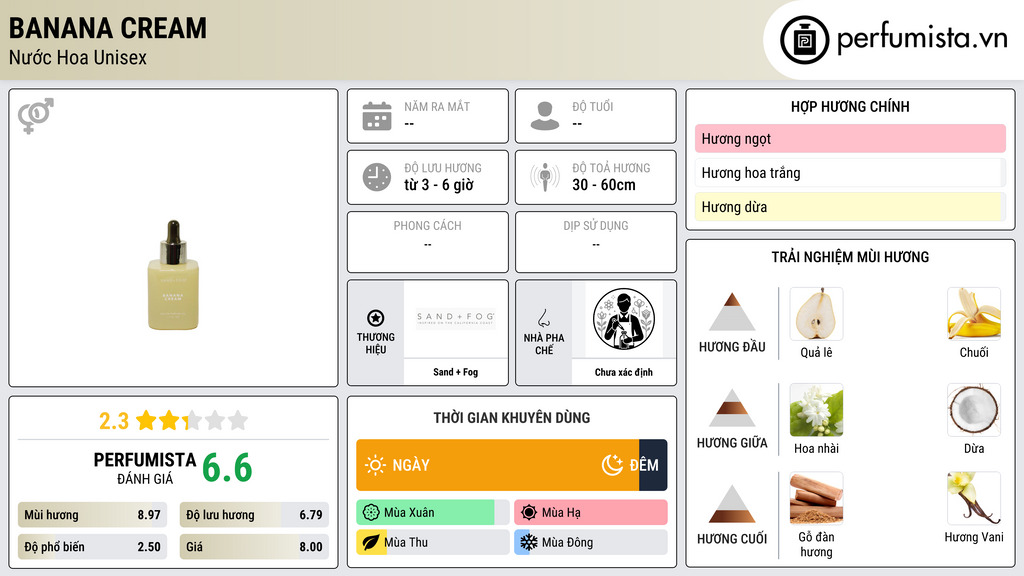Viewport: 1024px width, 576px height.
Task: Click the Độ phổ biến 2.50 score bar
Action: point(93,547)
